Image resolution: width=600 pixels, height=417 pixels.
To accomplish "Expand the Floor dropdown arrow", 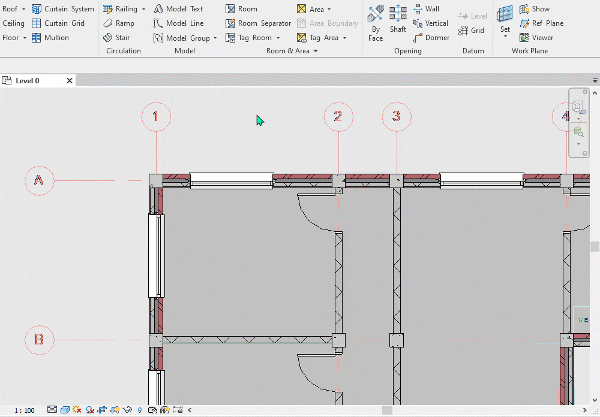I will pos(24,37).
